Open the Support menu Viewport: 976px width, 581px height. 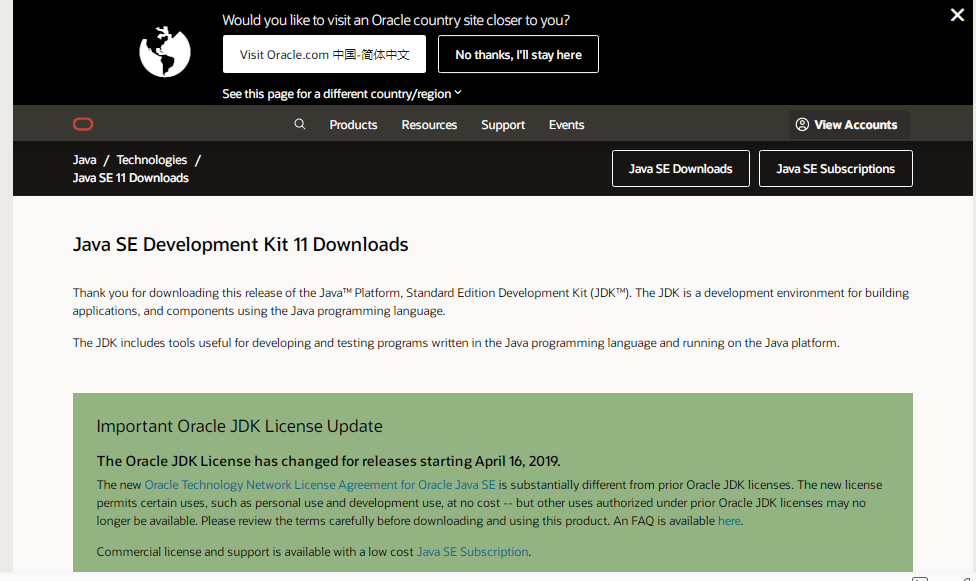[x=503, y=125]
